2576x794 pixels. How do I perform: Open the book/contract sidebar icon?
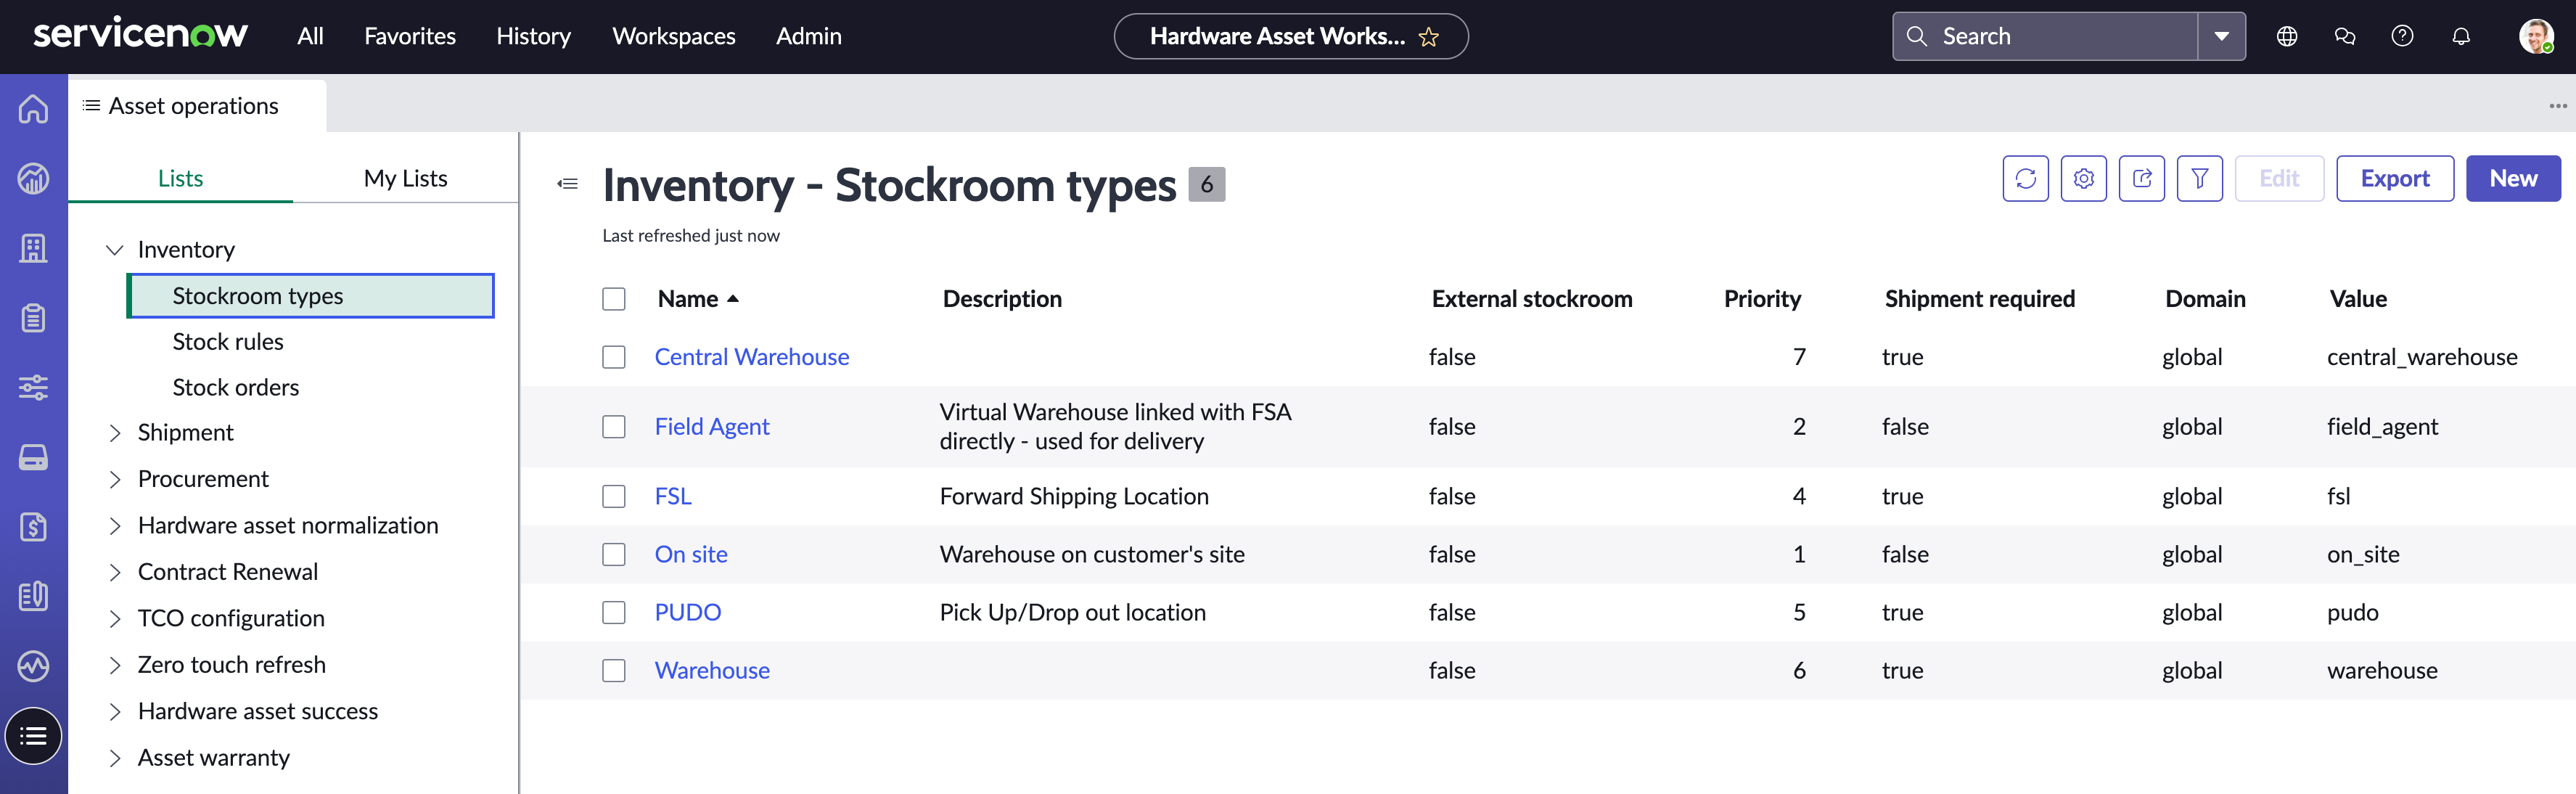pos(33,596)
